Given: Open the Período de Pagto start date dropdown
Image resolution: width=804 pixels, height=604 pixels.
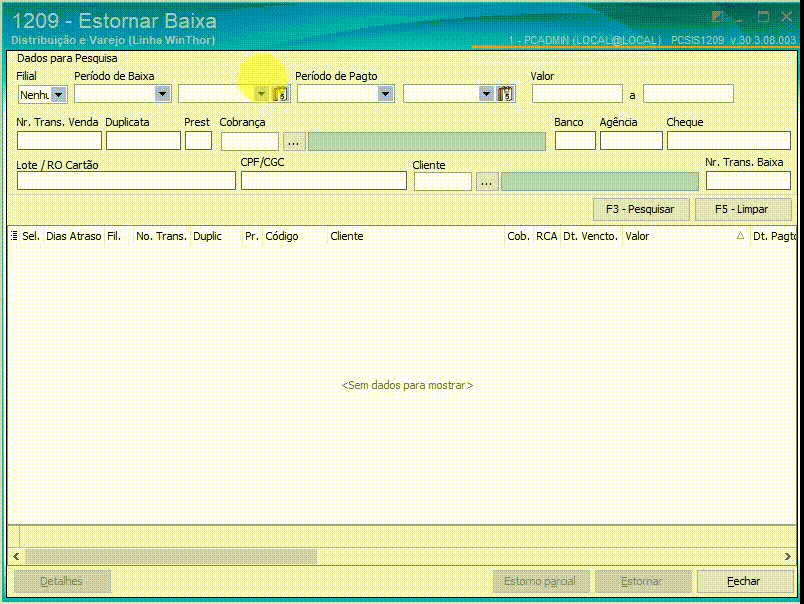Looking at the screenshot, I should click(x=386, y=94).
